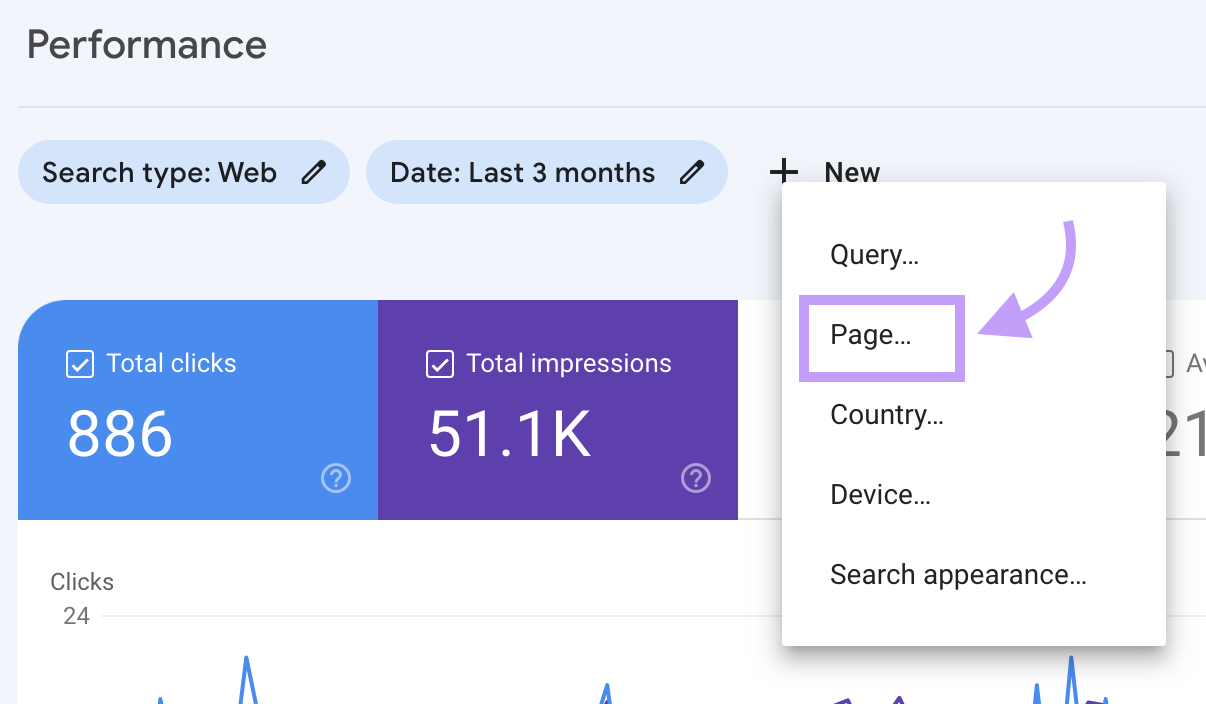Viewport: 1206px width, 704px height.
Task: Uncheck the Total clicks checkbox
Action: point(80,364)
